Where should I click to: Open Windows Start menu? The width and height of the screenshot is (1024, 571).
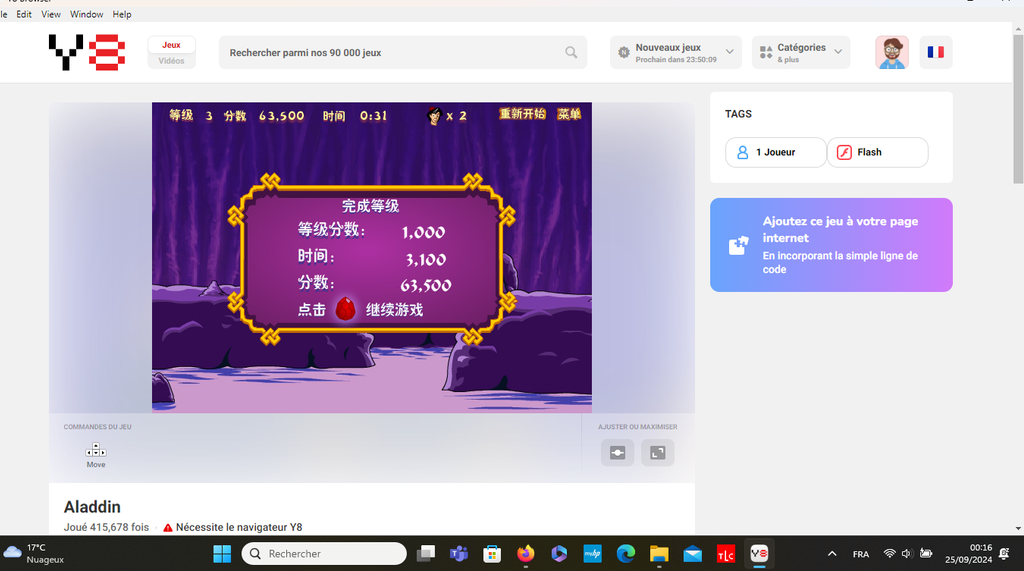point(222,553)
